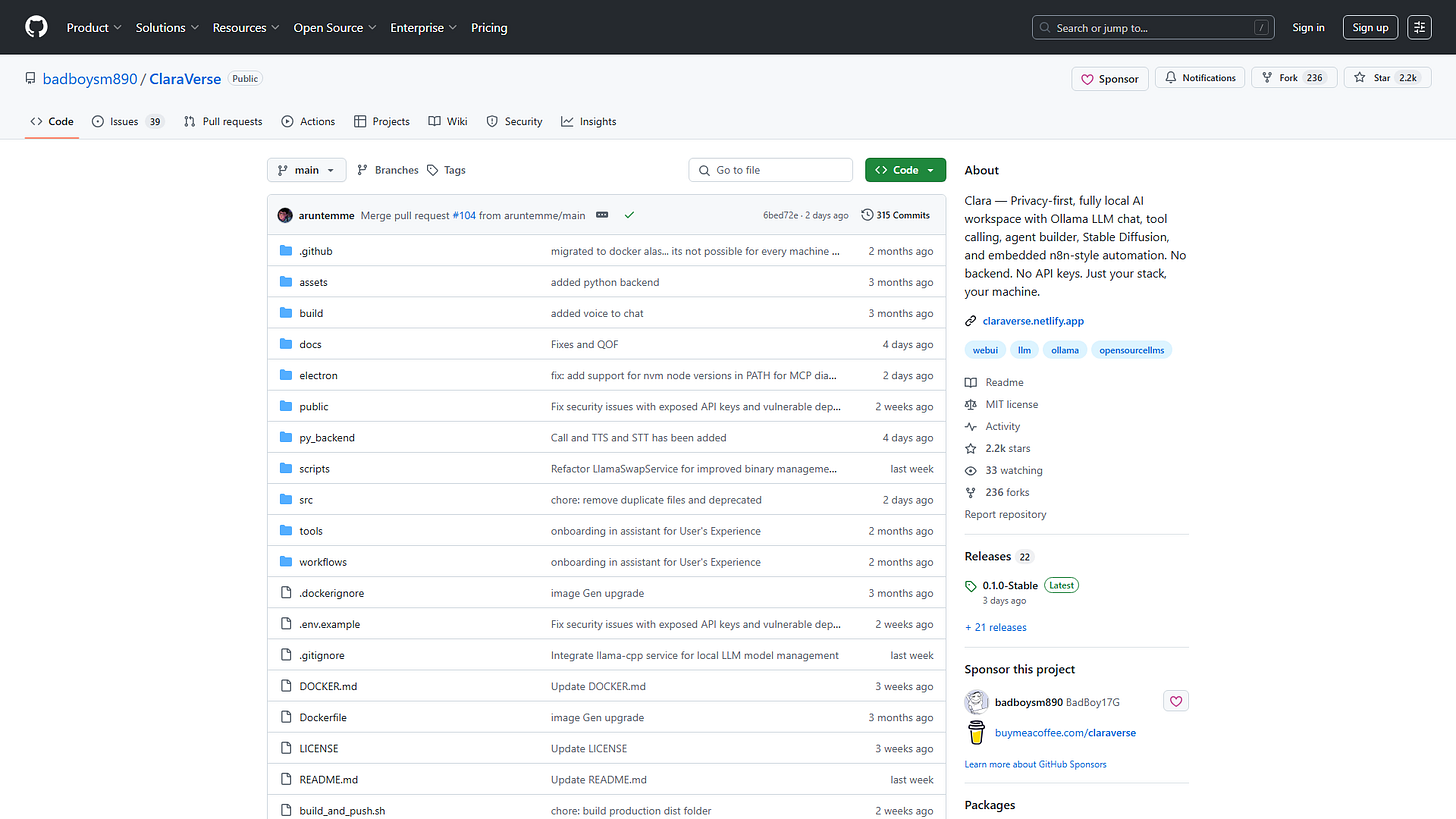The width and height of the screenshot is (1456, 819).
Task: Switch to the Security tab
Action: pyautogui.click(x=514, y=121)
